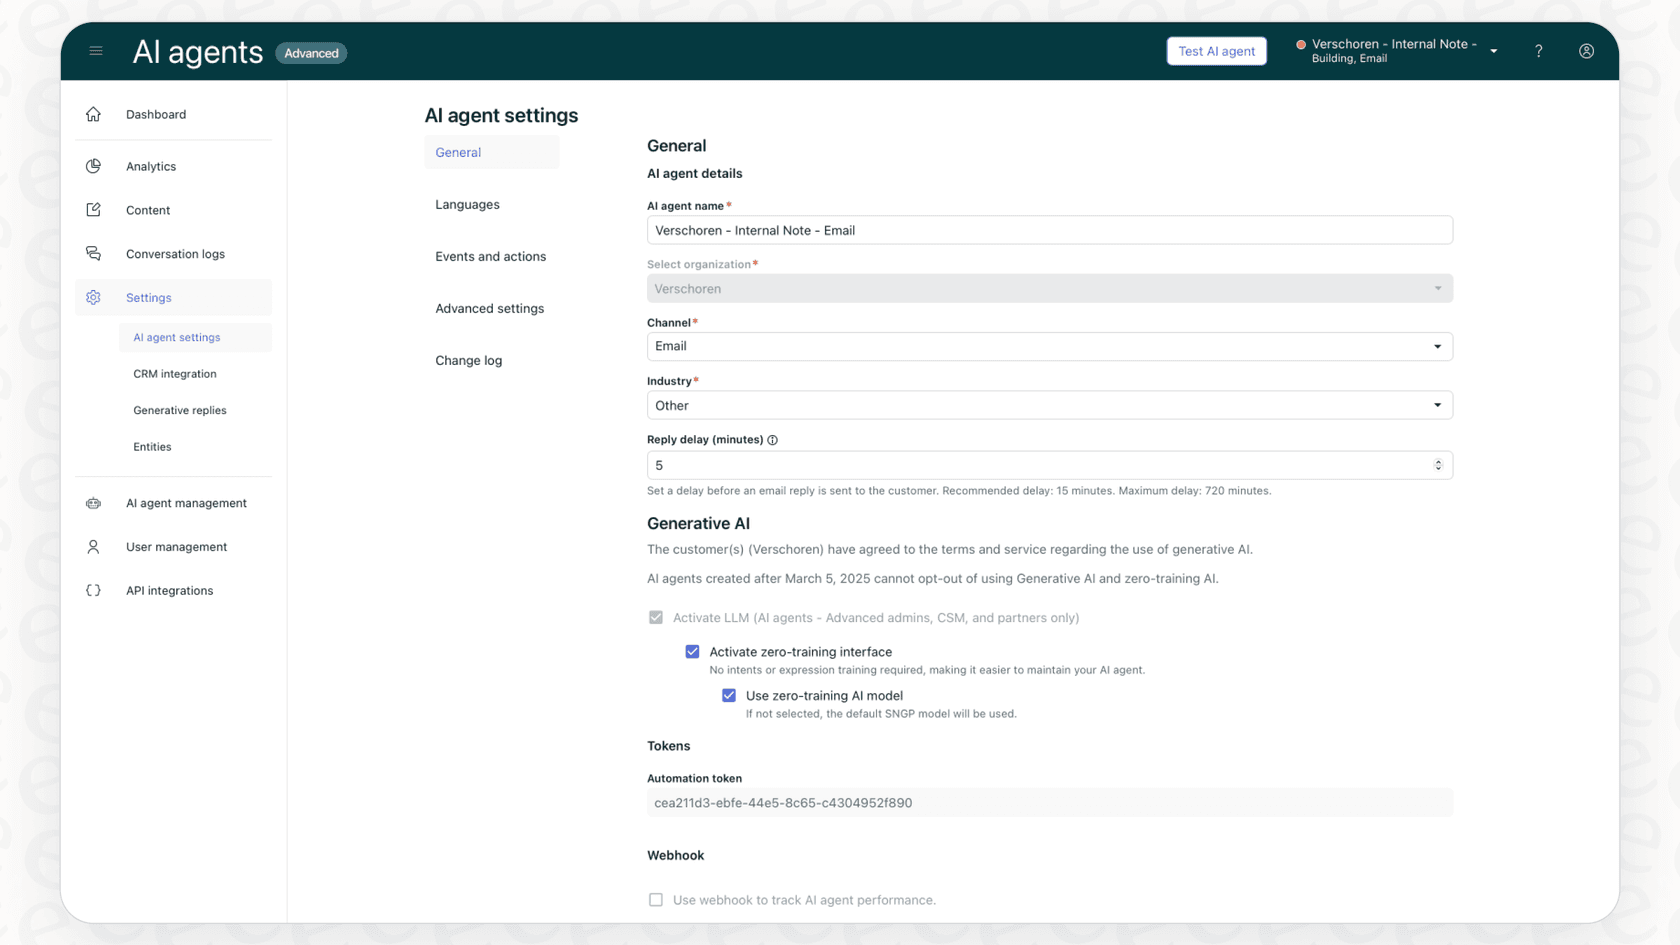Switch to the Languages tab
The image size is (1680, 945).
pos(467,204)
